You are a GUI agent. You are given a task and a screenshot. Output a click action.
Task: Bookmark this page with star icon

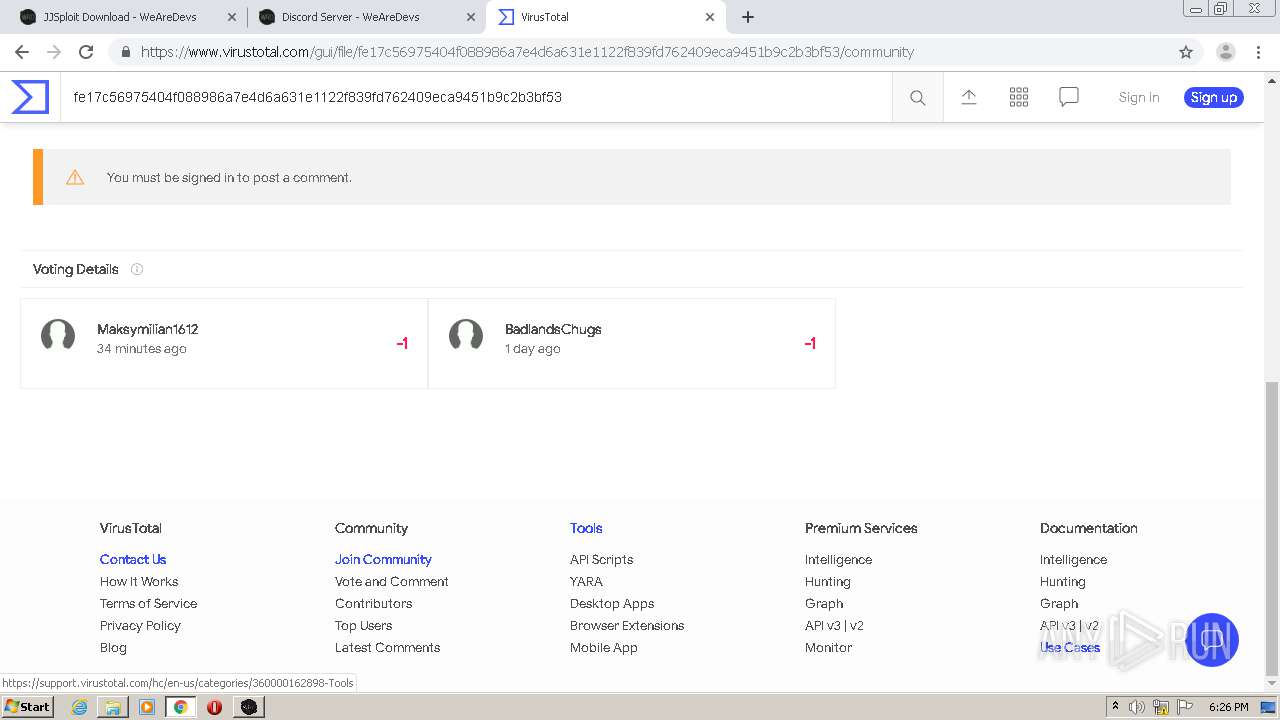(1186, 52)
